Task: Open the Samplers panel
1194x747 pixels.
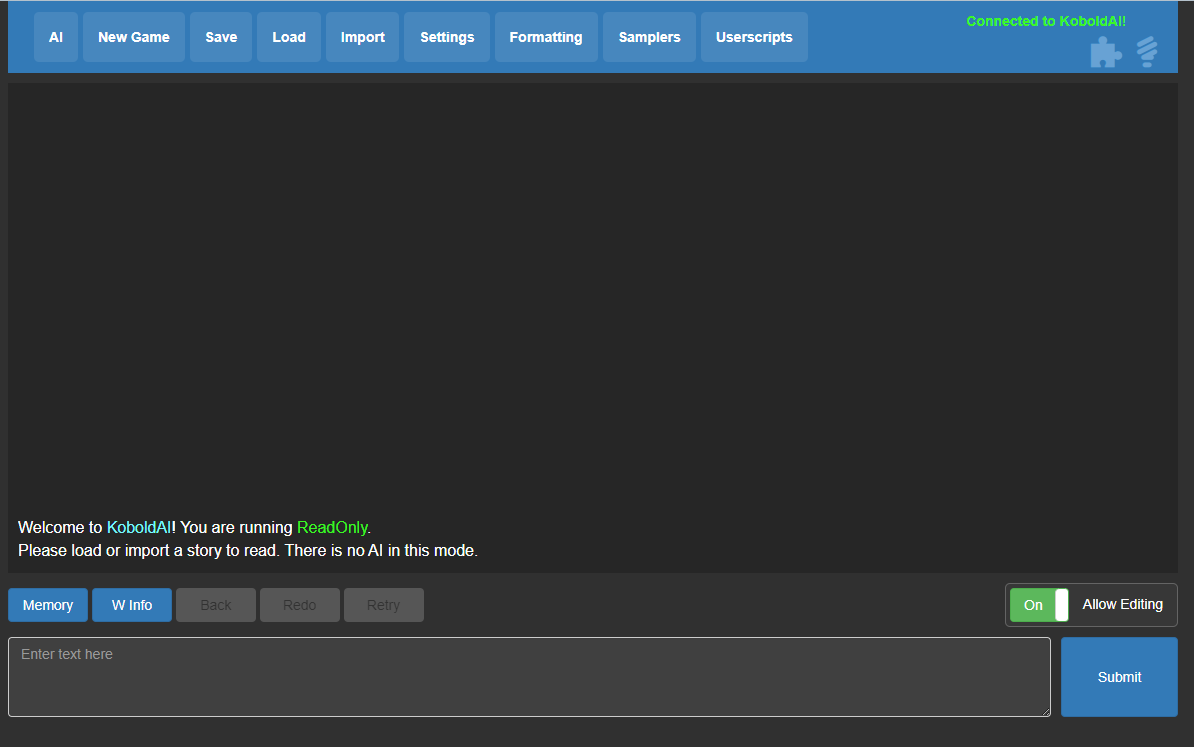Action: pyautogui.click(x=650, y=37)
